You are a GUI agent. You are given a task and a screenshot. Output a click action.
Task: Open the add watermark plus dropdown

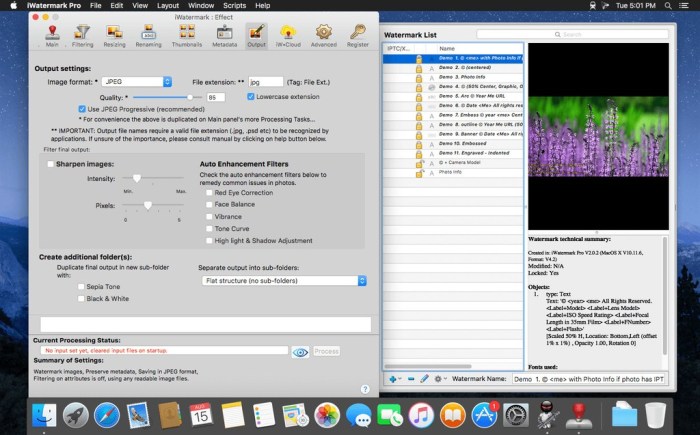pyautogui.click(x=396, y=379)
